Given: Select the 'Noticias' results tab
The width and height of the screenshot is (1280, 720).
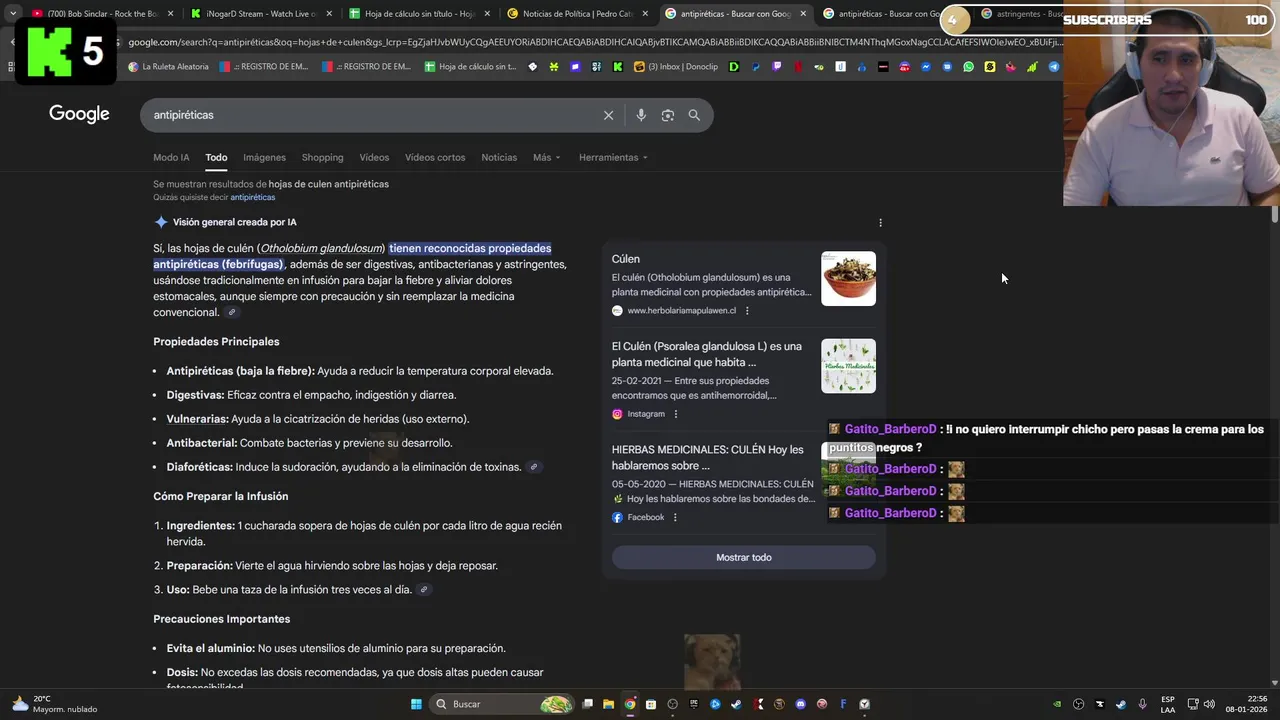Looking at the screenshot, I should (499, 158).
